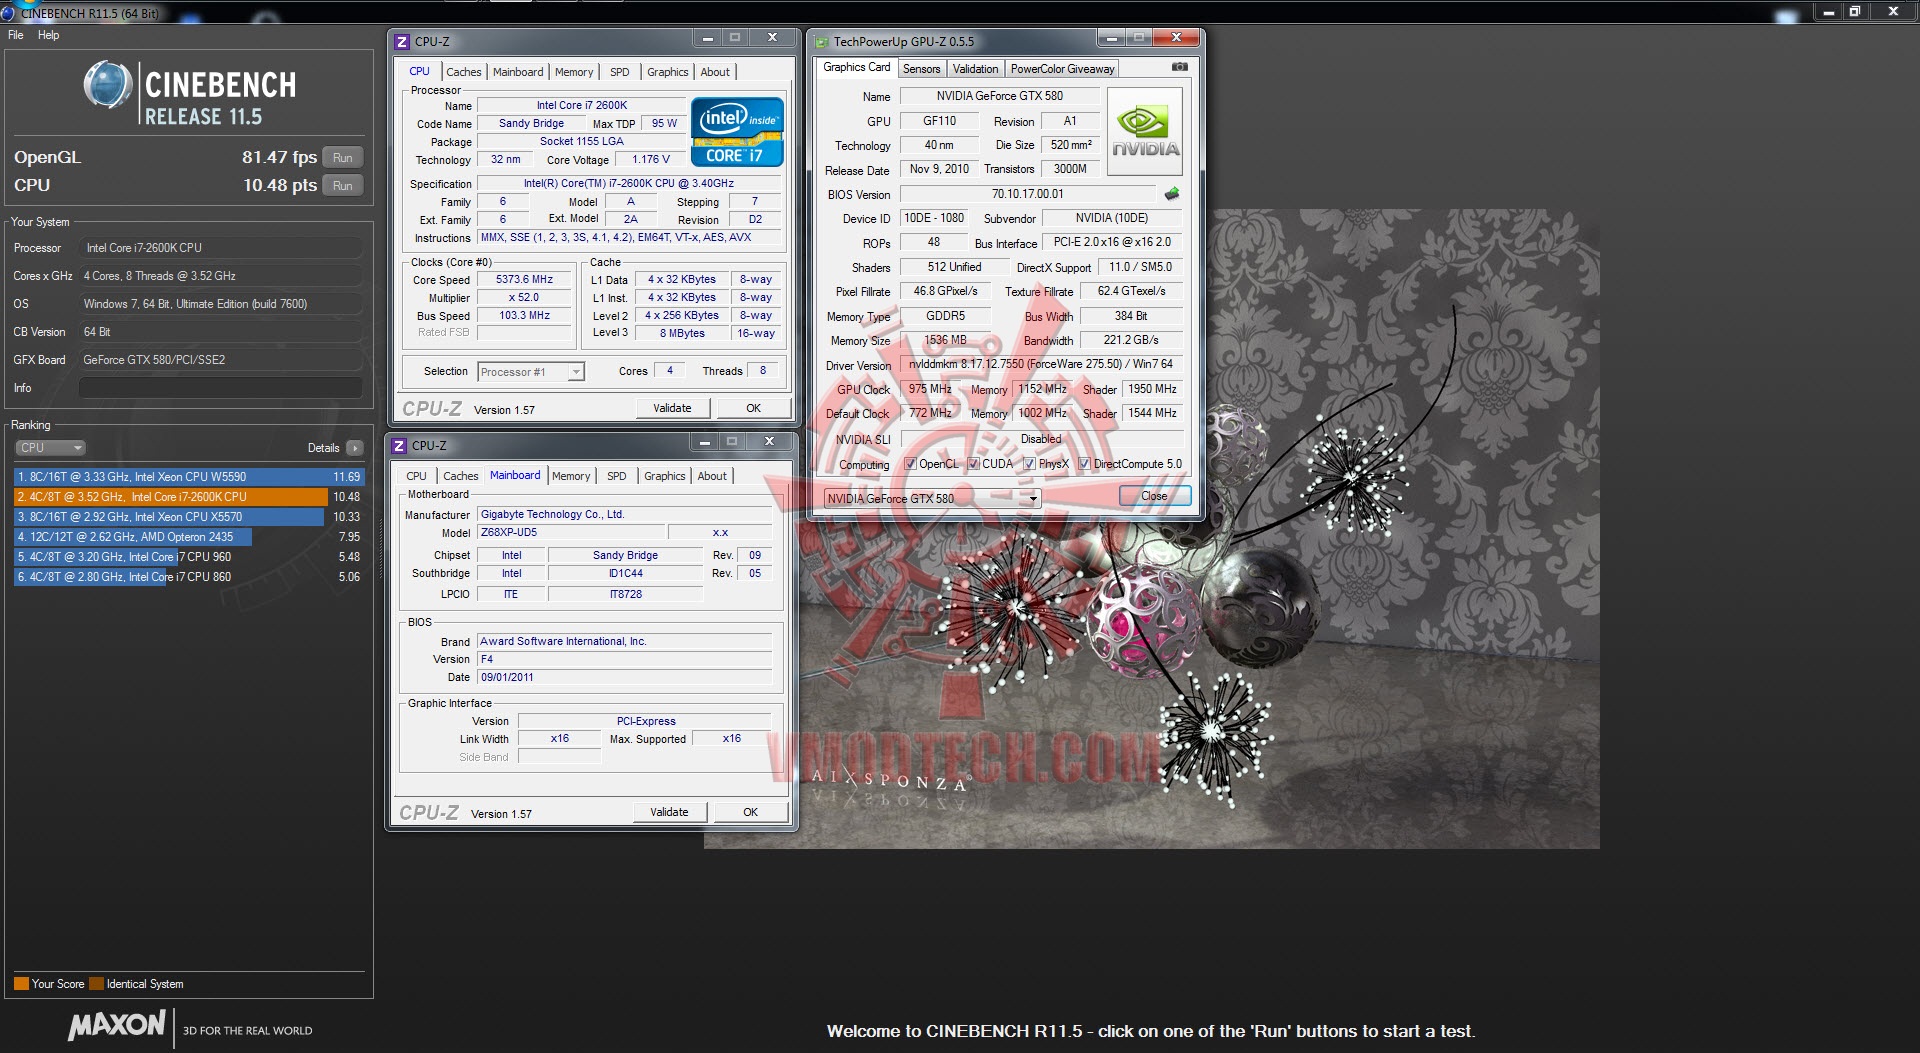Open the Help menu in Cinebench
1920x1053 pixels.
point(48,35)
